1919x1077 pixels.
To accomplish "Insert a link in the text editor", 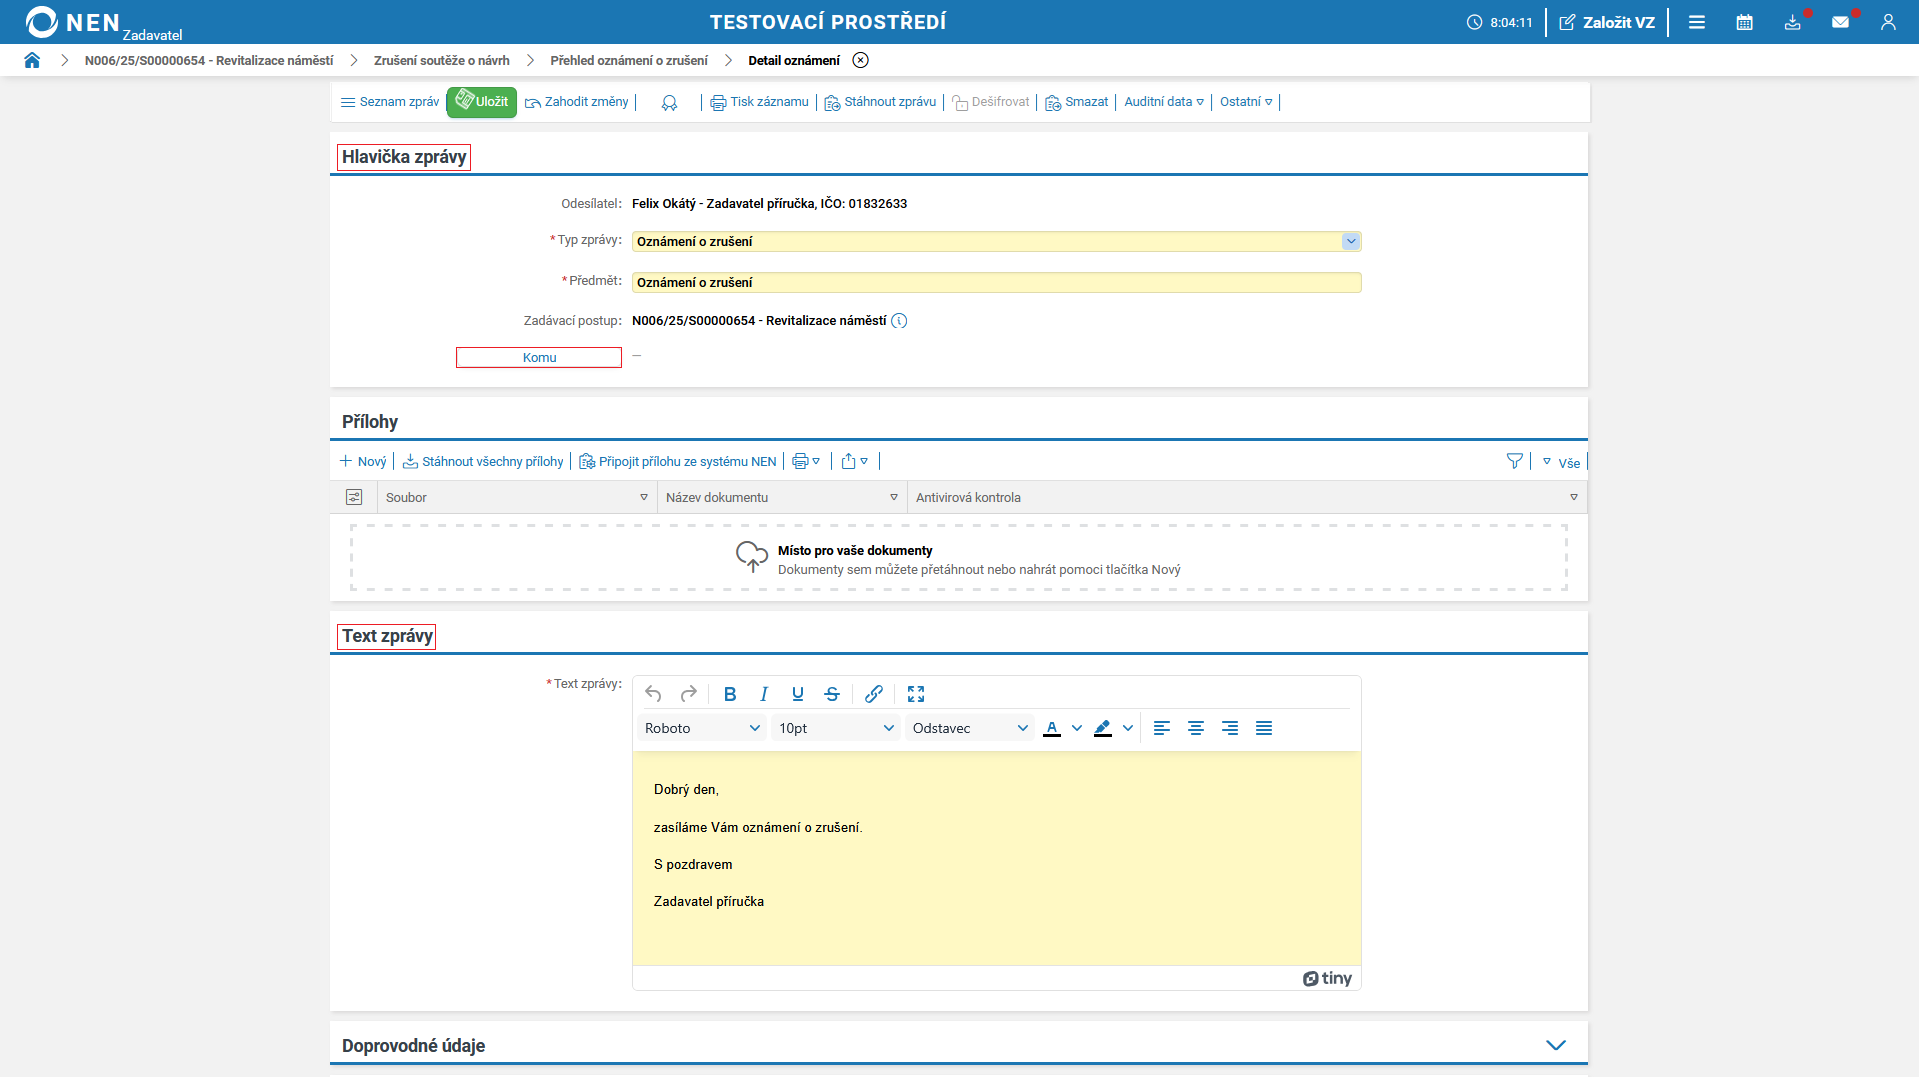I will click(x=873, y=694).
